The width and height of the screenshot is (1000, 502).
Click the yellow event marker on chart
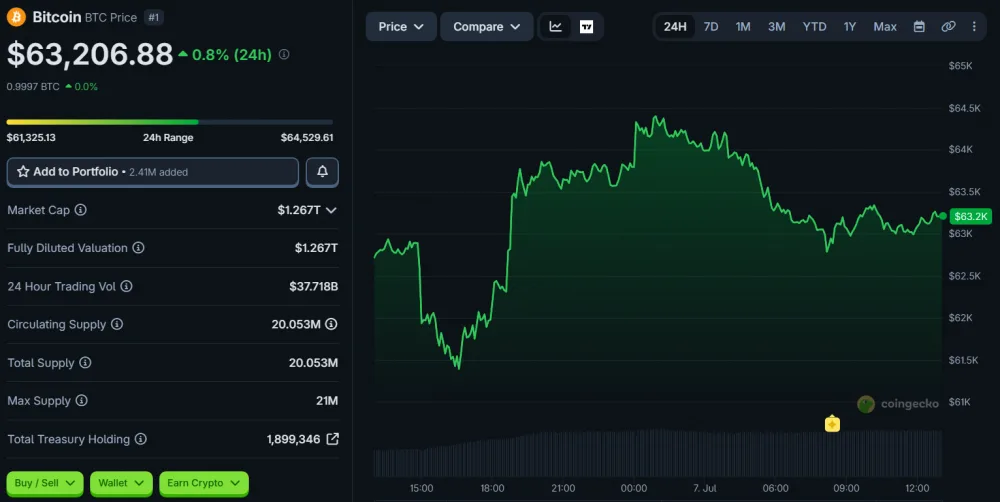[832, 424]
